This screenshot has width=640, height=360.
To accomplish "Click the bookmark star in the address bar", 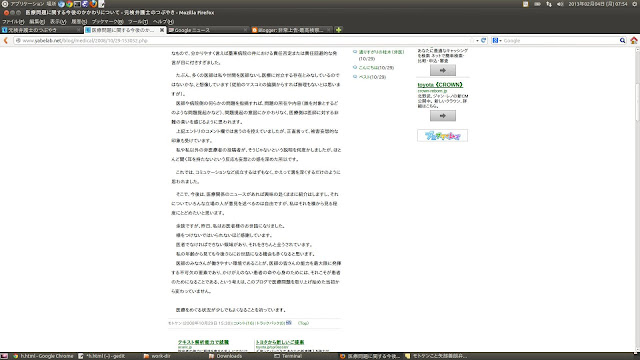I will tap(472, 40).
